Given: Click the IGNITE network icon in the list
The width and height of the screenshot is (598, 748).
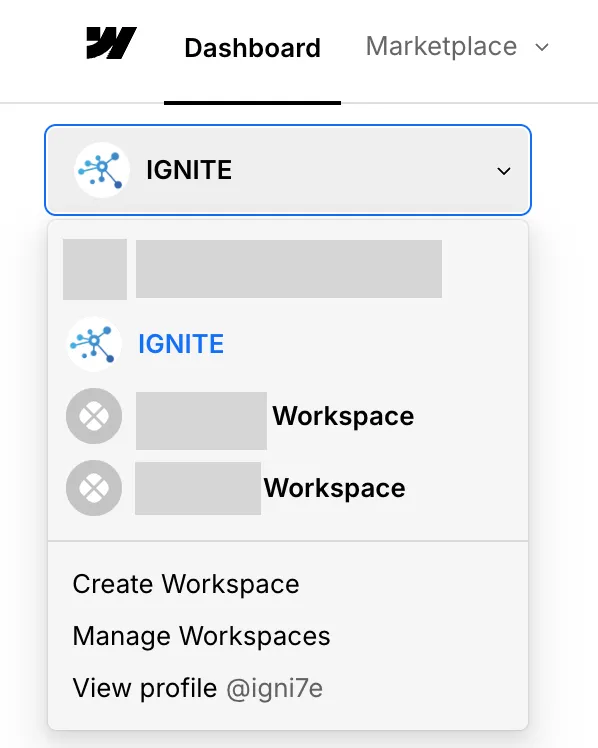Looking at the screenshot, I should tap(94, 344).
